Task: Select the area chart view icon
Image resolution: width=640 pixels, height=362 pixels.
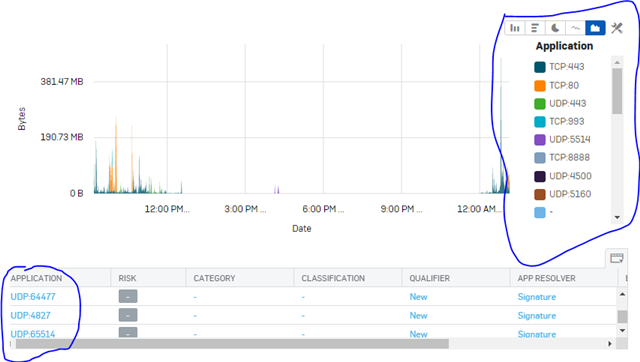Action: [595, 28]
